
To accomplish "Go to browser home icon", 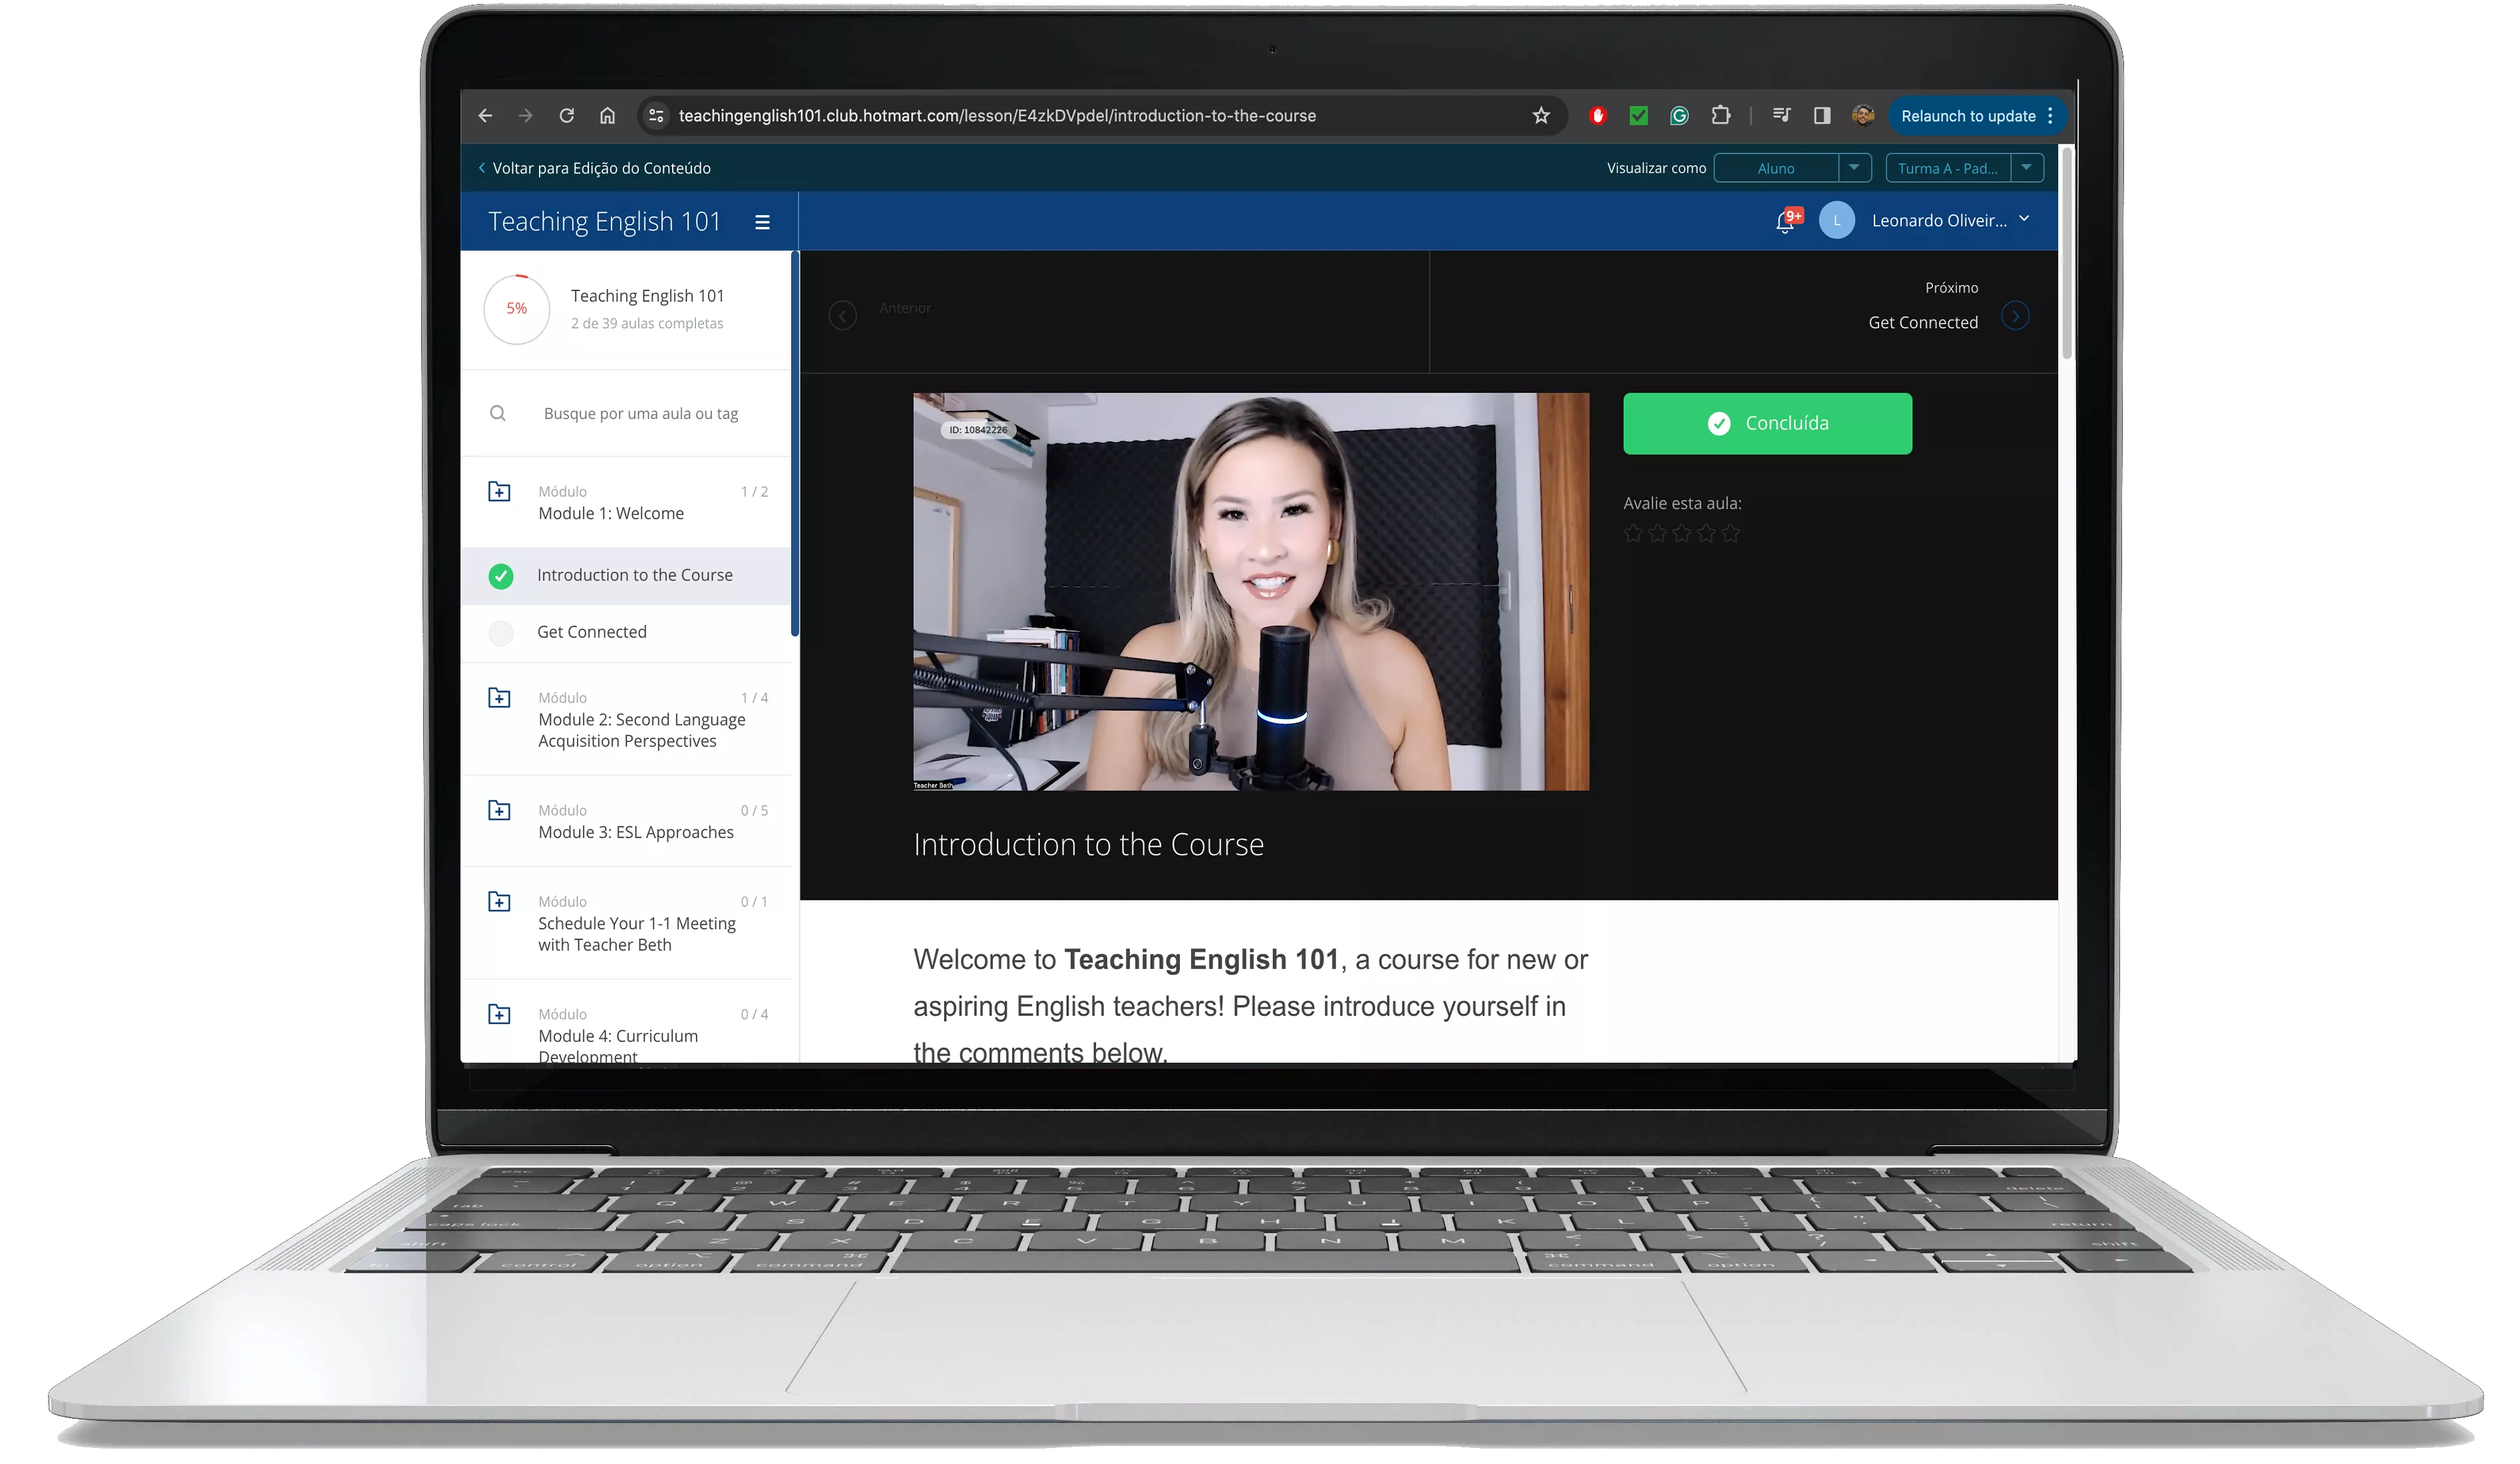I will tap(607, 116).
